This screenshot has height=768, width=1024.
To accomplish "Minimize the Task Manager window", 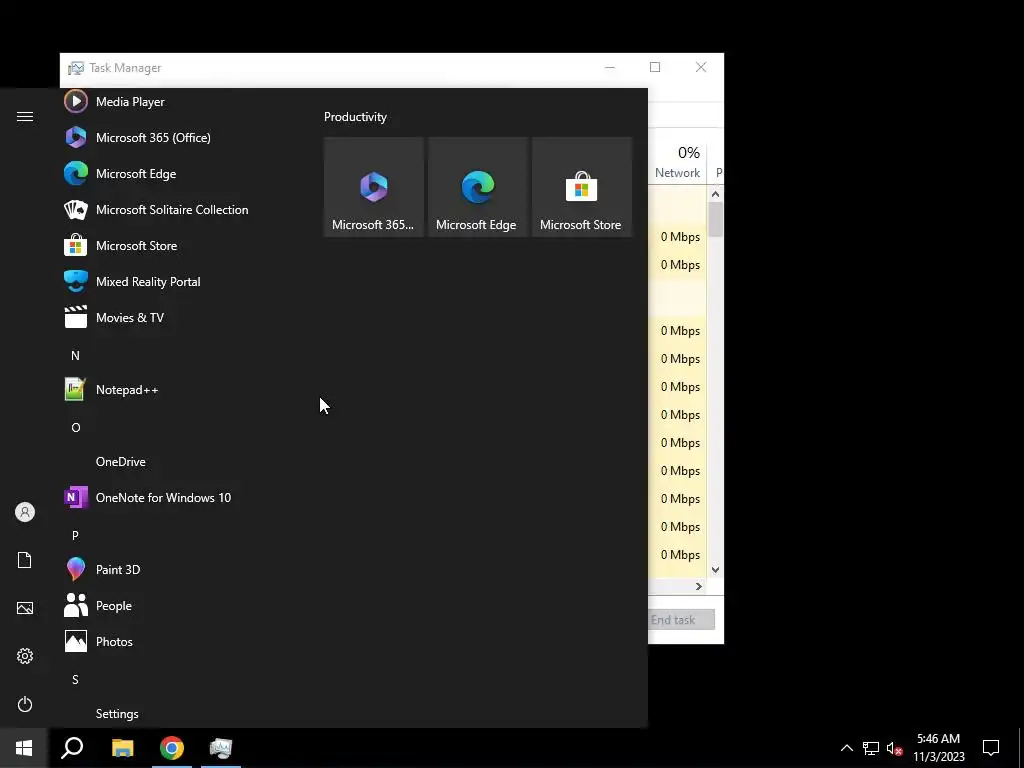I will click(610, 67).
